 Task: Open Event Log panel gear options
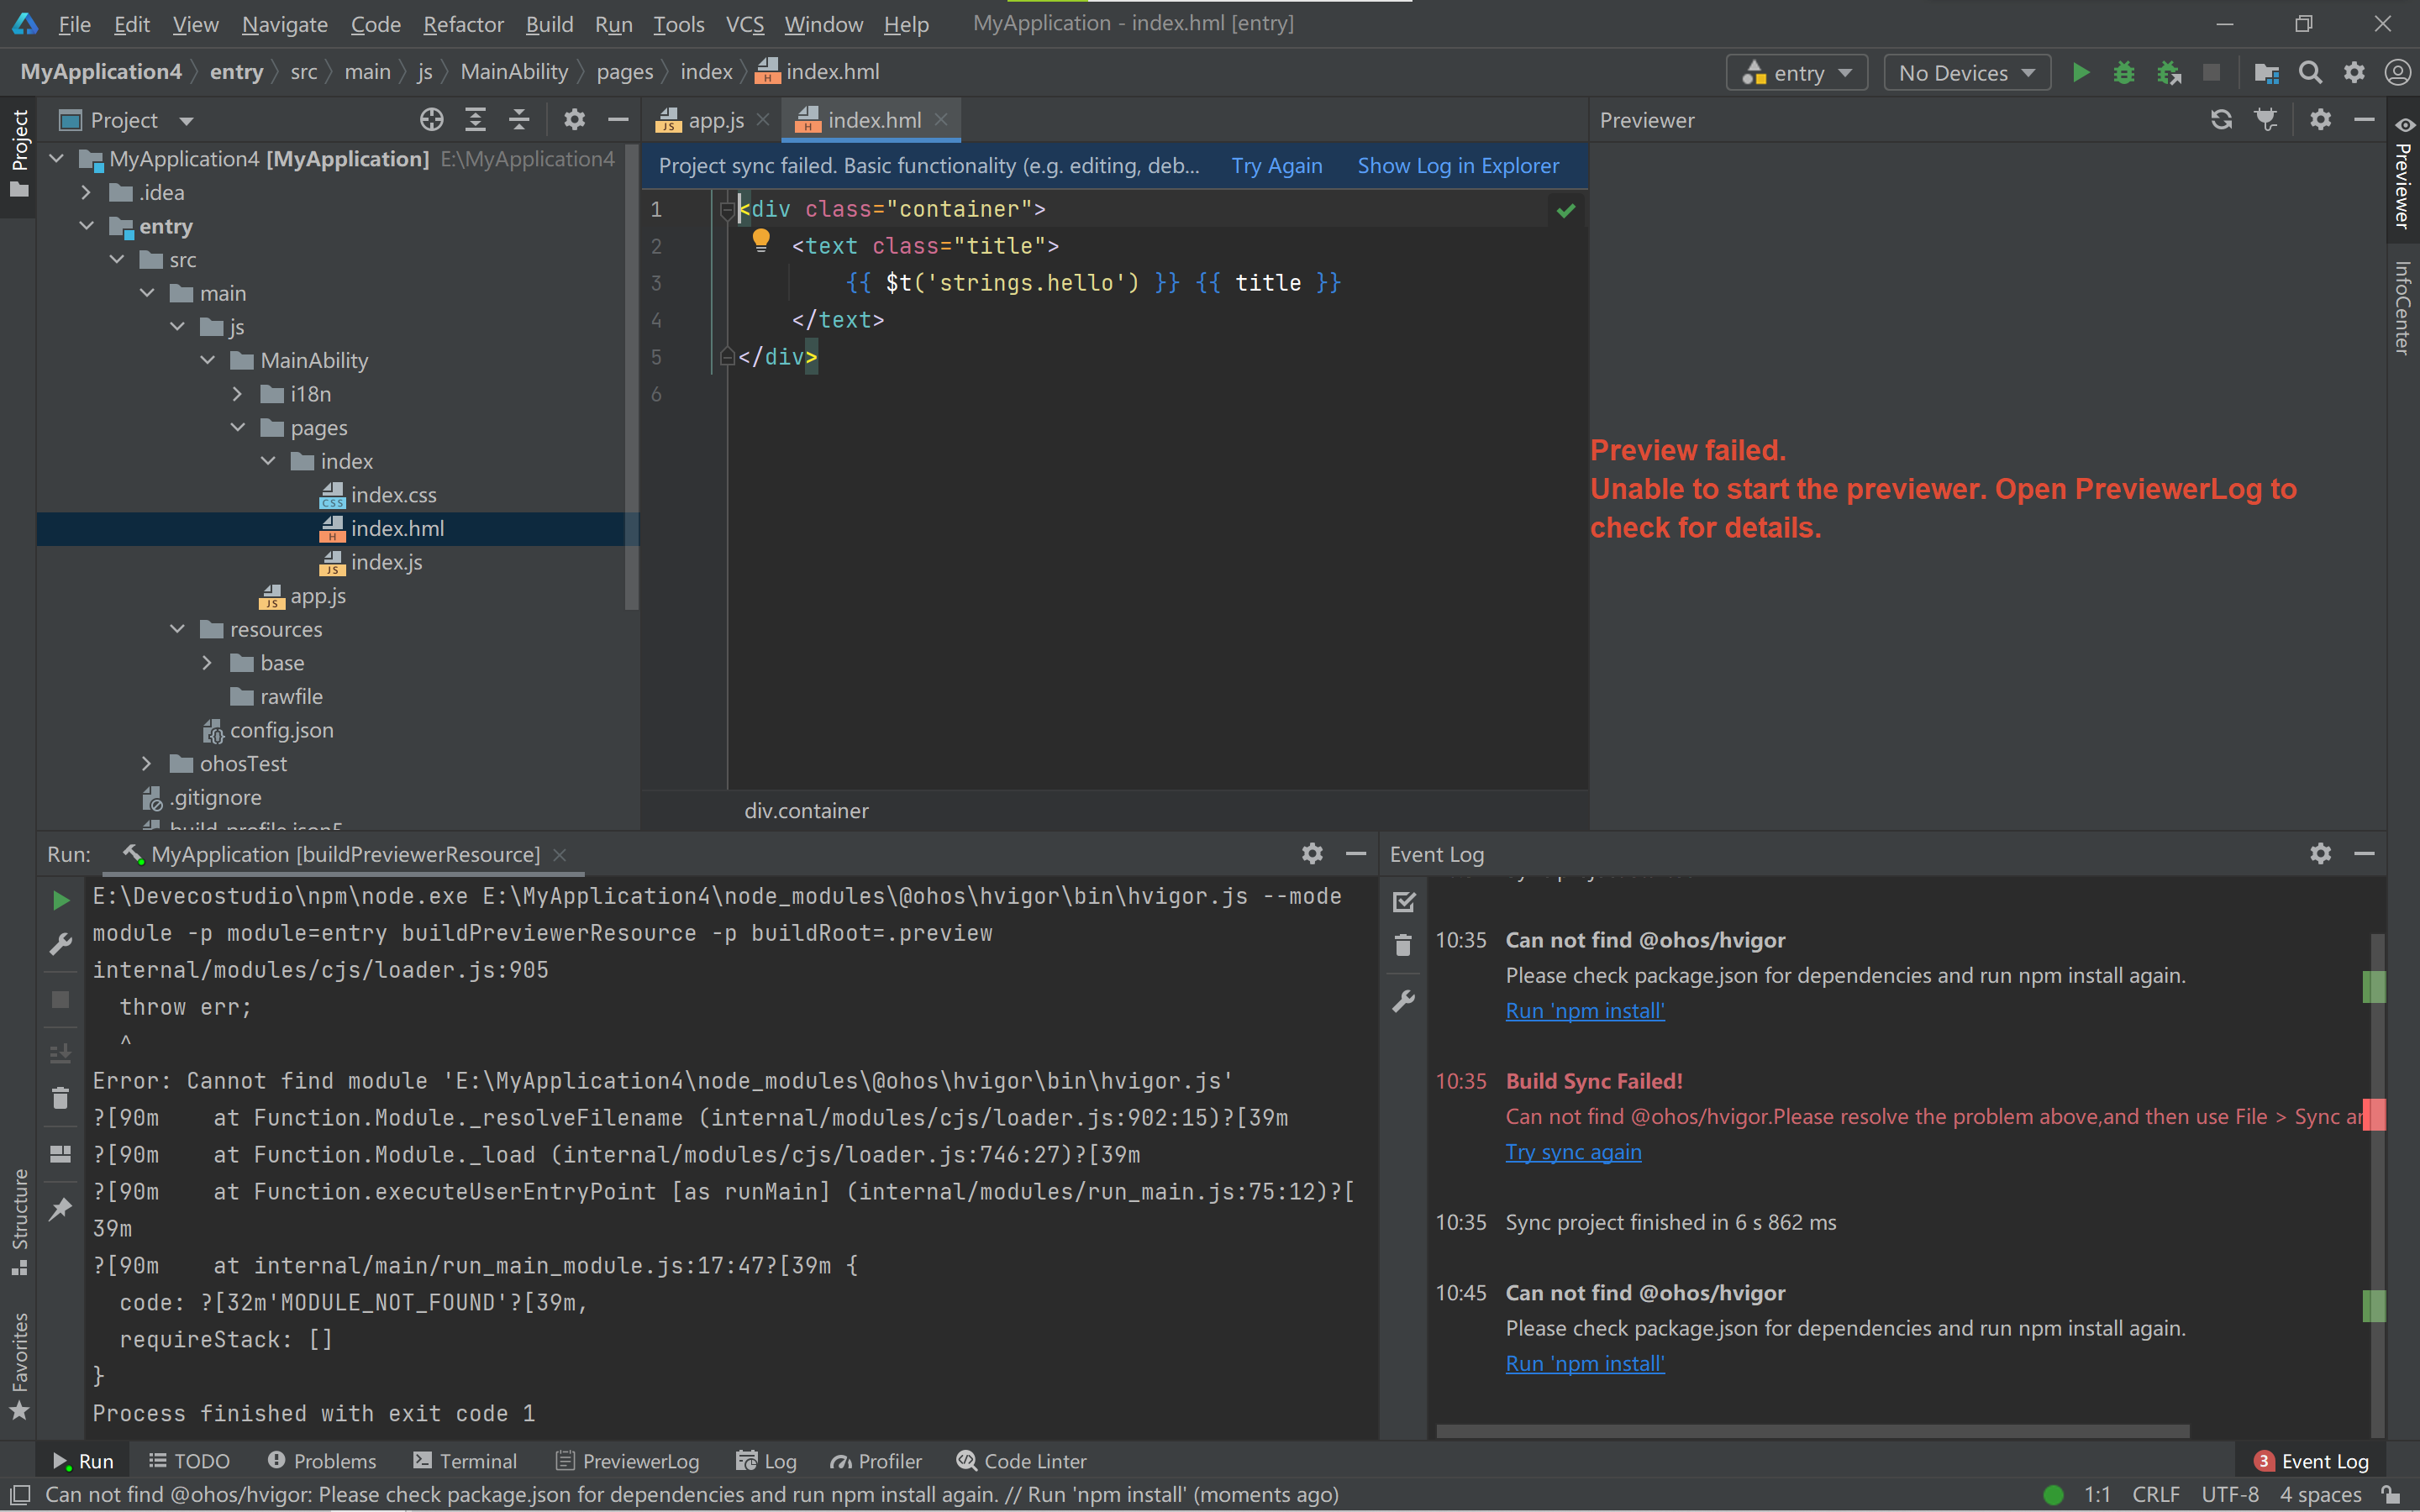(x=2320, y=853)
